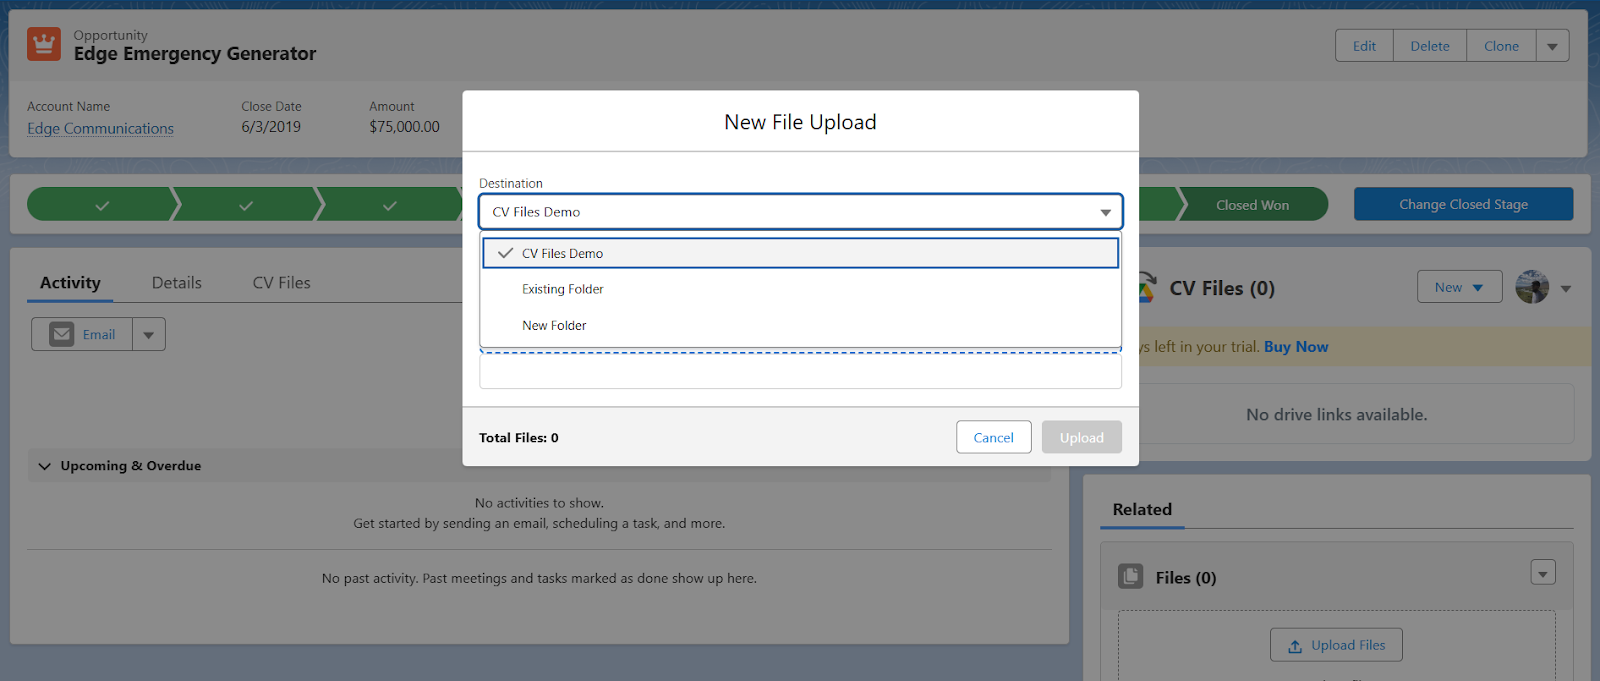Choose the New Folder option
The width and height of the screenshot is (1600, 681).
[800, 325]
